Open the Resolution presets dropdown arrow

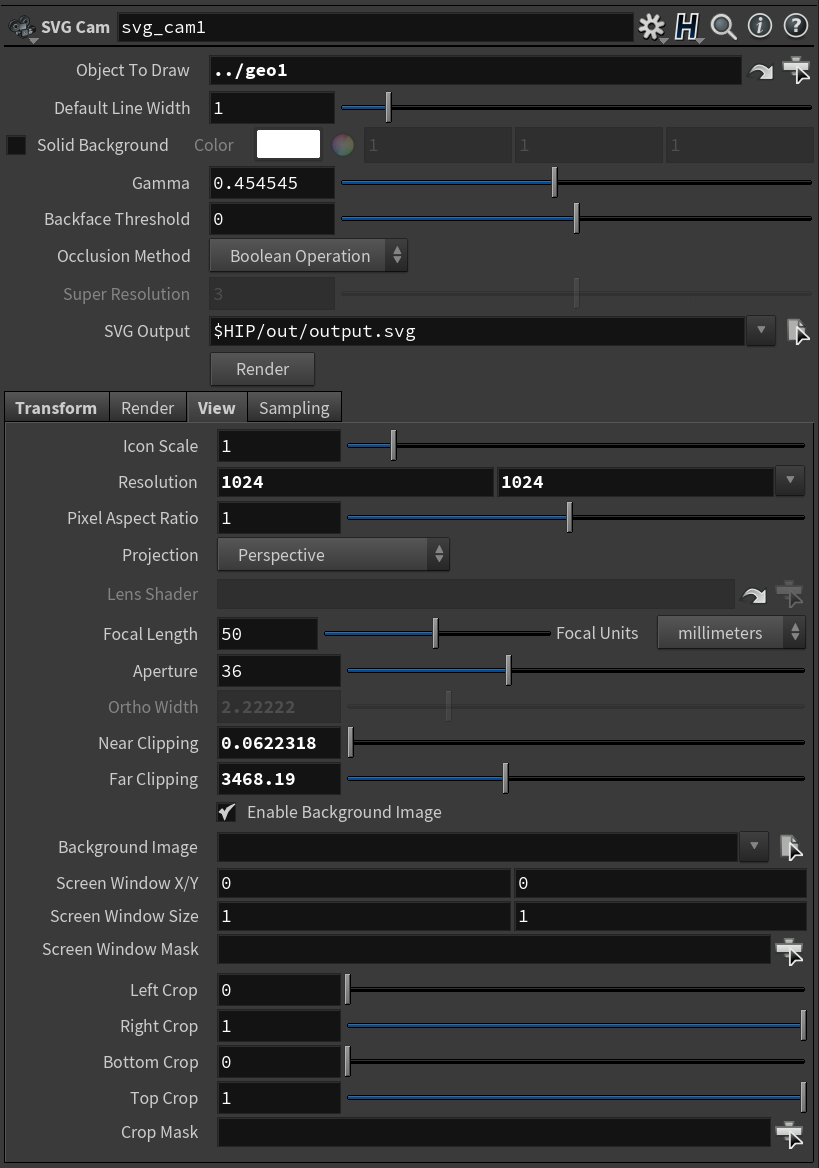click(790, 482)
